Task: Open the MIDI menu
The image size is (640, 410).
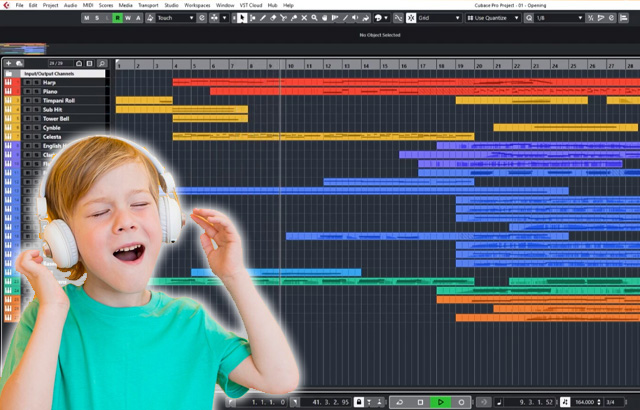Action: pyautogui.click(x=88, y=5)
